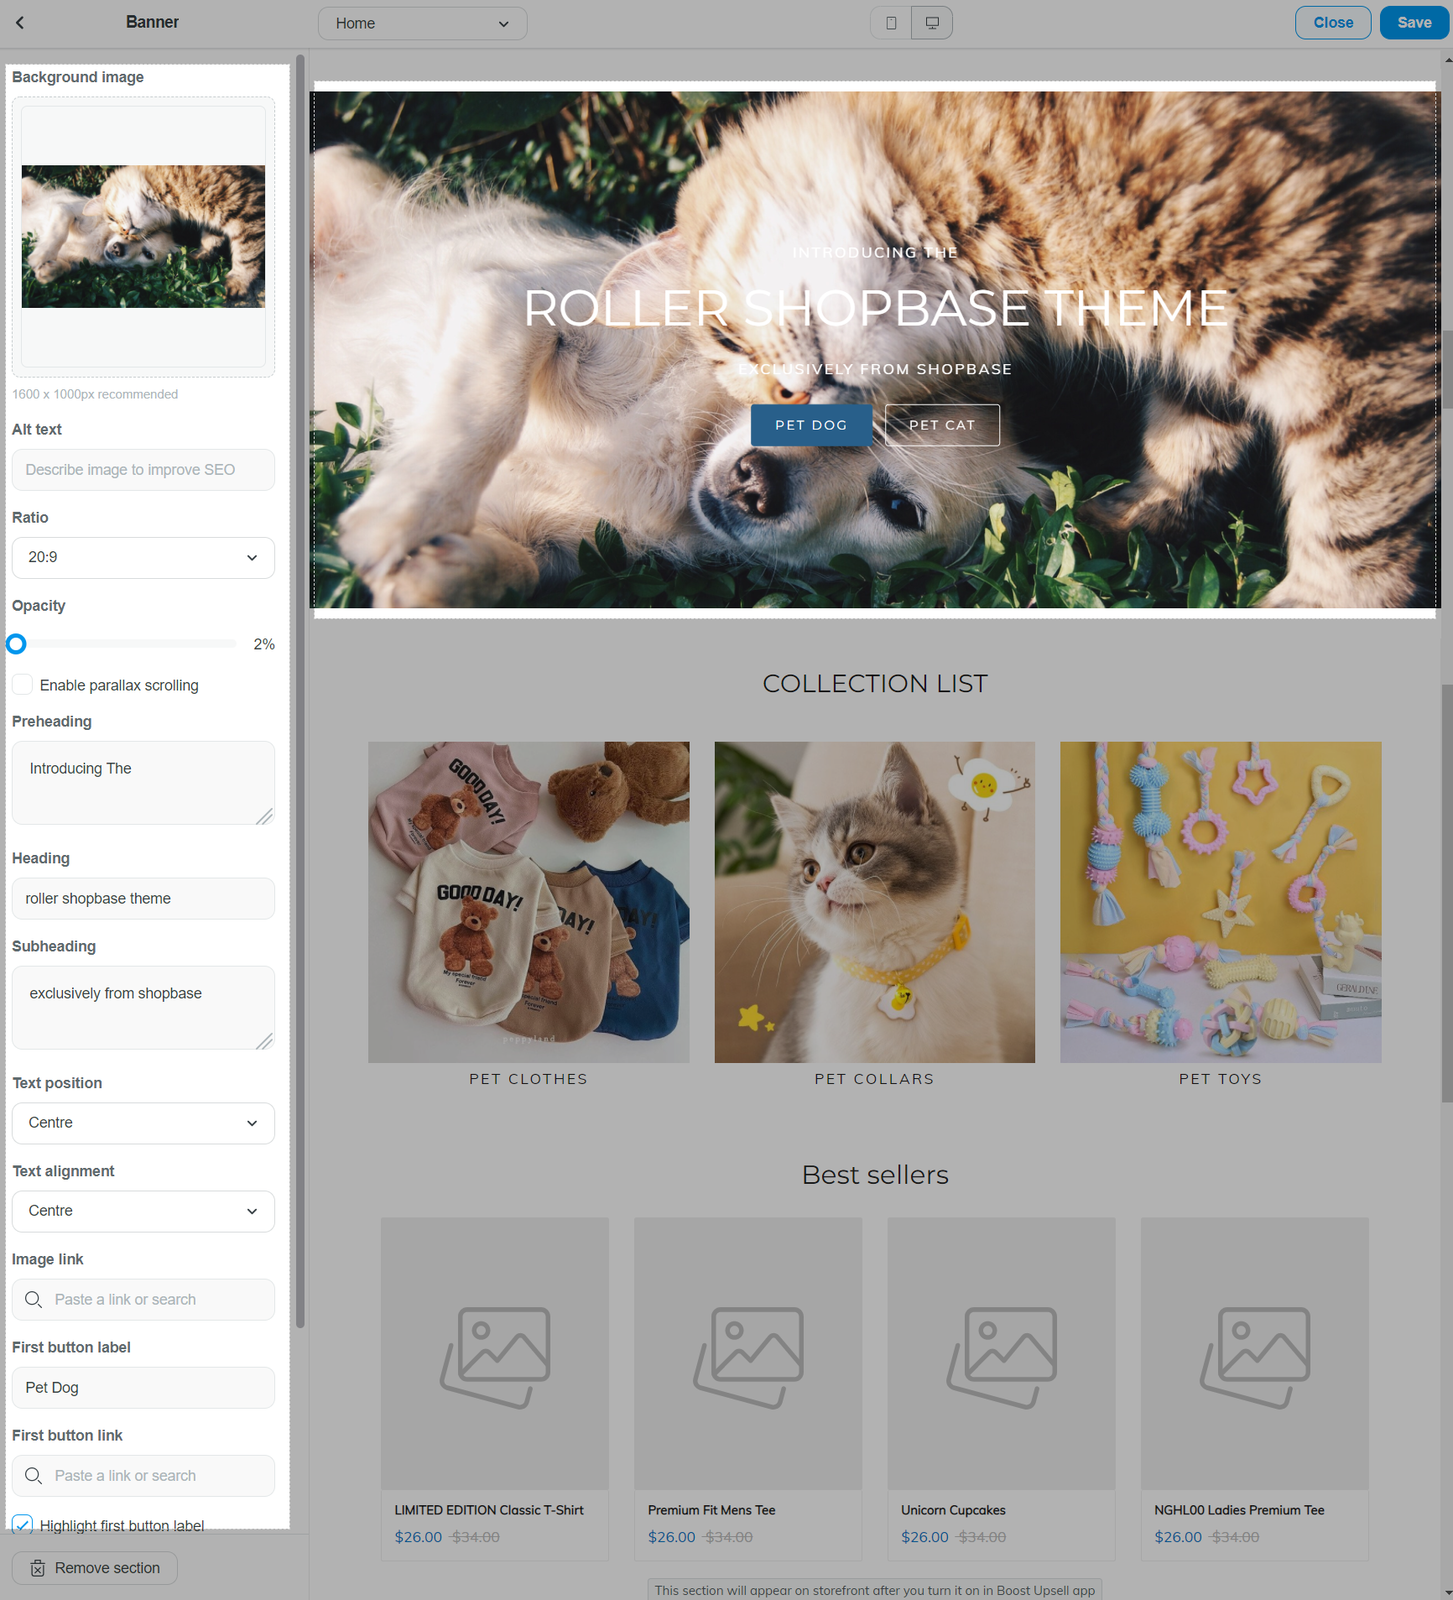The width and height of the screenshot is (1453, 1600).
Task: Enable parallax scrolling checkbox
Action: pyautogui.click(x=22, y=685)
